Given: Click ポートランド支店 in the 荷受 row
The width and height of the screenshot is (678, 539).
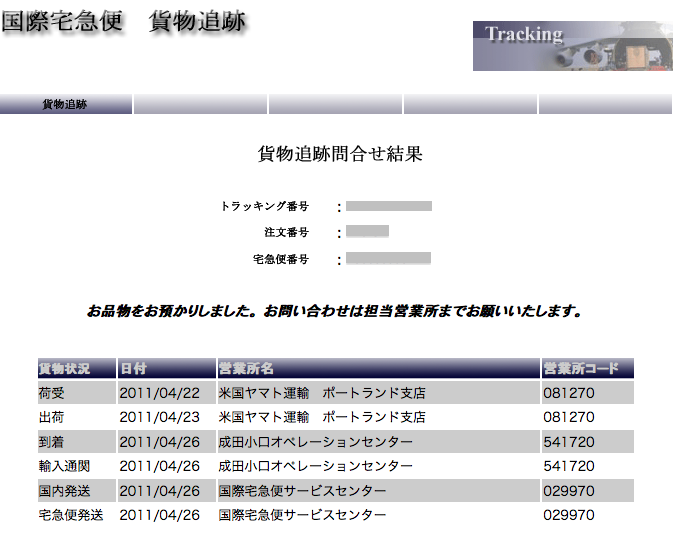Looking at the screenshot, I should coord(374,393).
